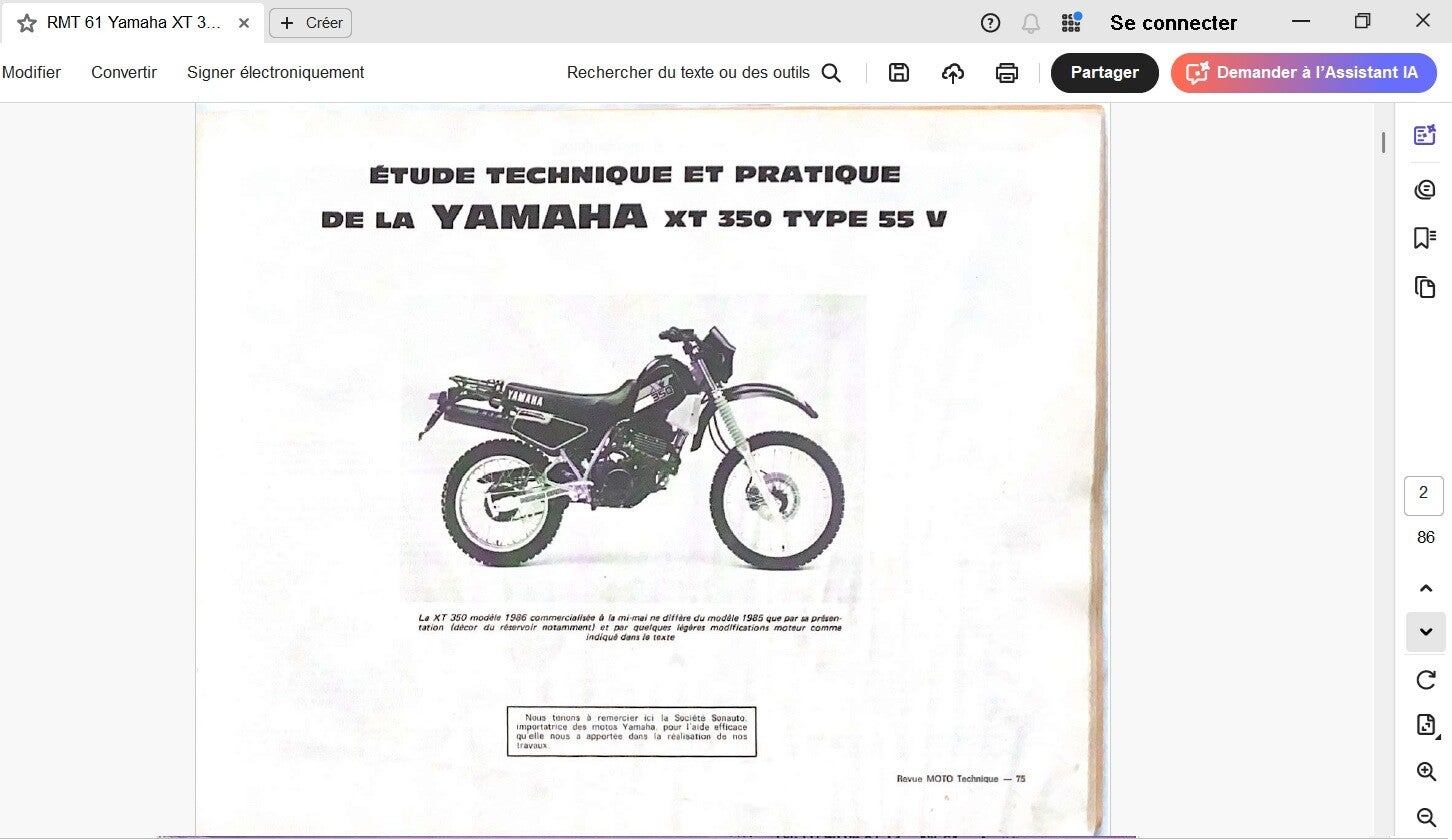Restore down the window
1452x840 pixels.
click(x=1362, y=21)
